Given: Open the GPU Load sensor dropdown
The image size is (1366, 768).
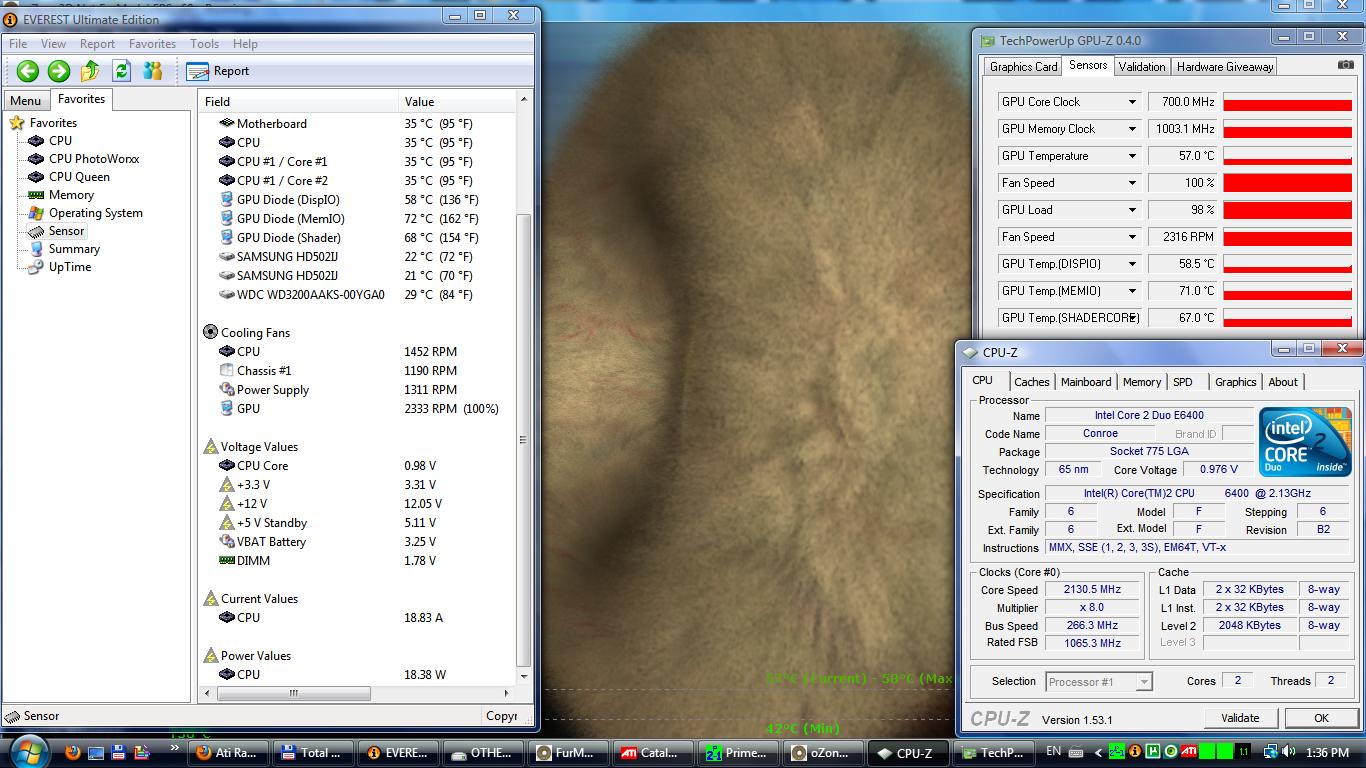Looking at the screenshot, I should point(1132,210).
